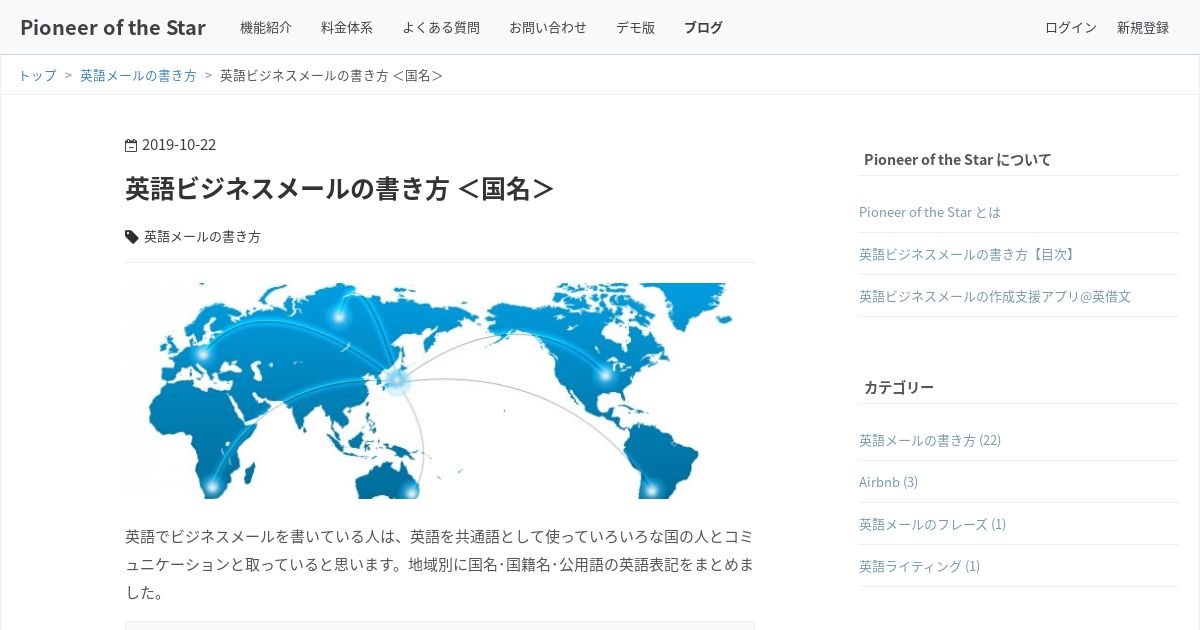Click the post date 2019-10-22
Image resolution: width=1200 pixels, height=630 pixels.
(x=179, y=145)
